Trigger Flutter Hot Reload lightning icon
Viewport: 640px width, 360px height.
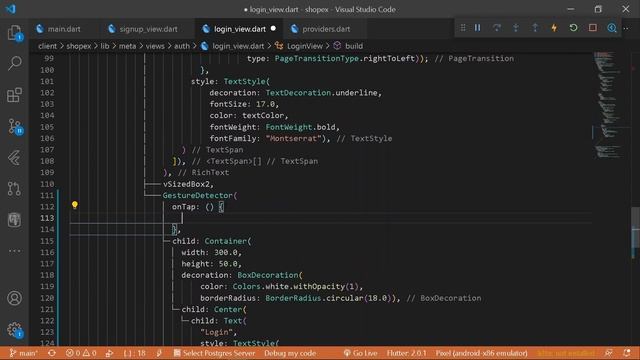(x=554, y=28)
